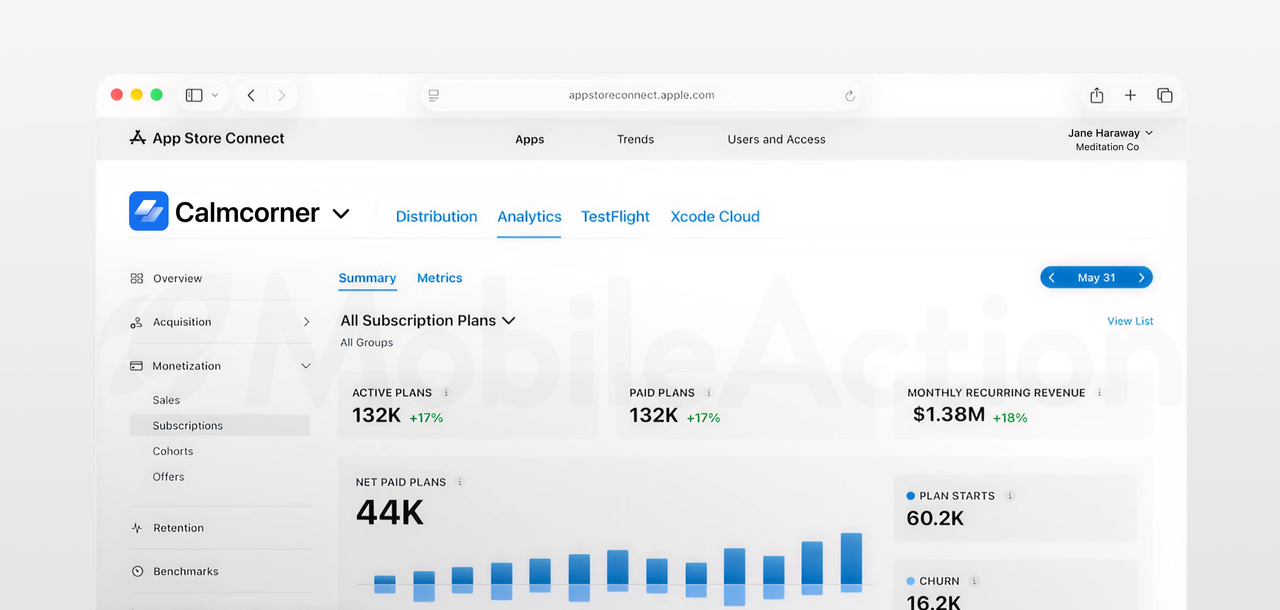This screenshot has width=1280, height=610.
Task: Click the info icon next to Net Paid Plans
Action: pos(460,482)
